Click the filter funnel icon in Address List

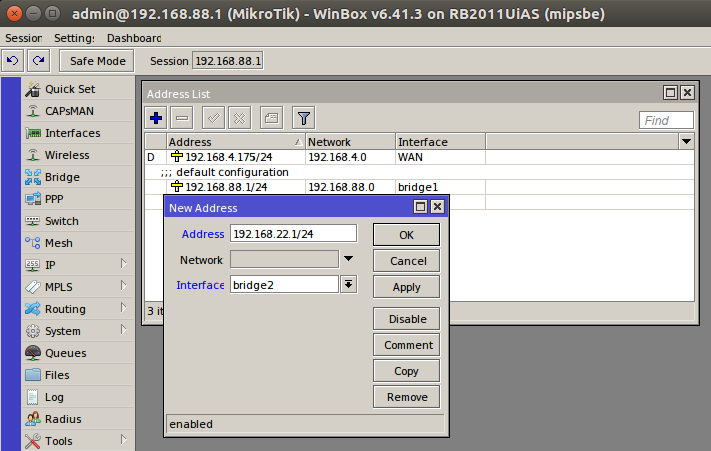pyautogui.click(x=303, y=118)
